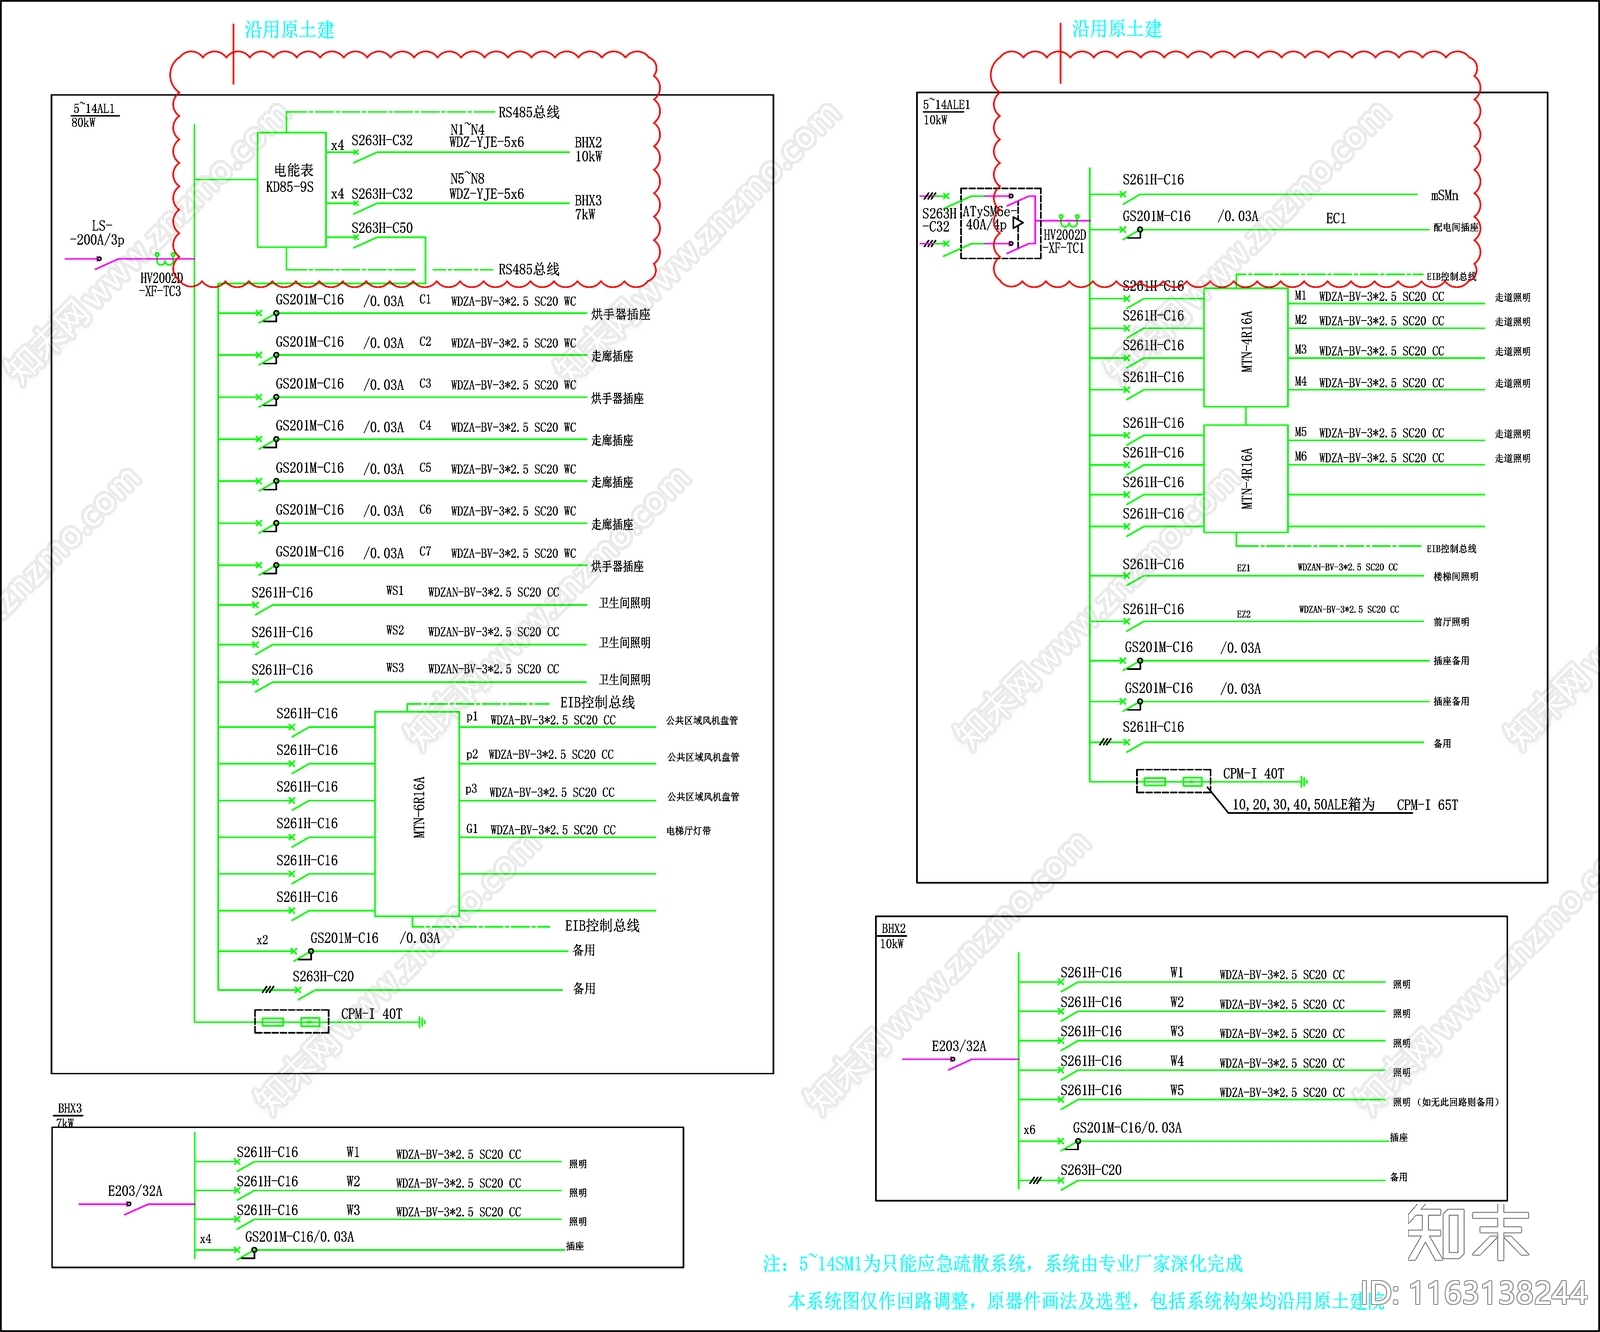Click the BHX3 panel title above 7kW
This screenshot has width=1600, height=1332.
point(70,1108)
